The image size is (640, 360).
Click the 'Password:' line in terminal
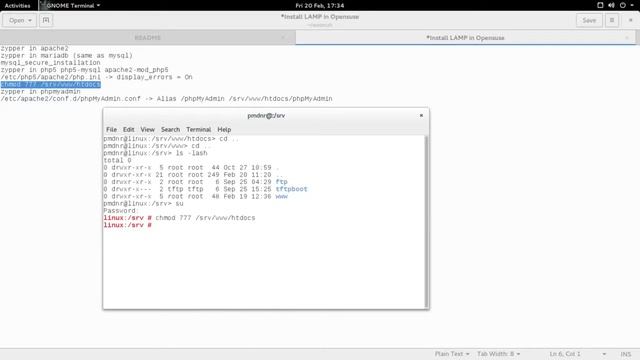pos(120,211)
